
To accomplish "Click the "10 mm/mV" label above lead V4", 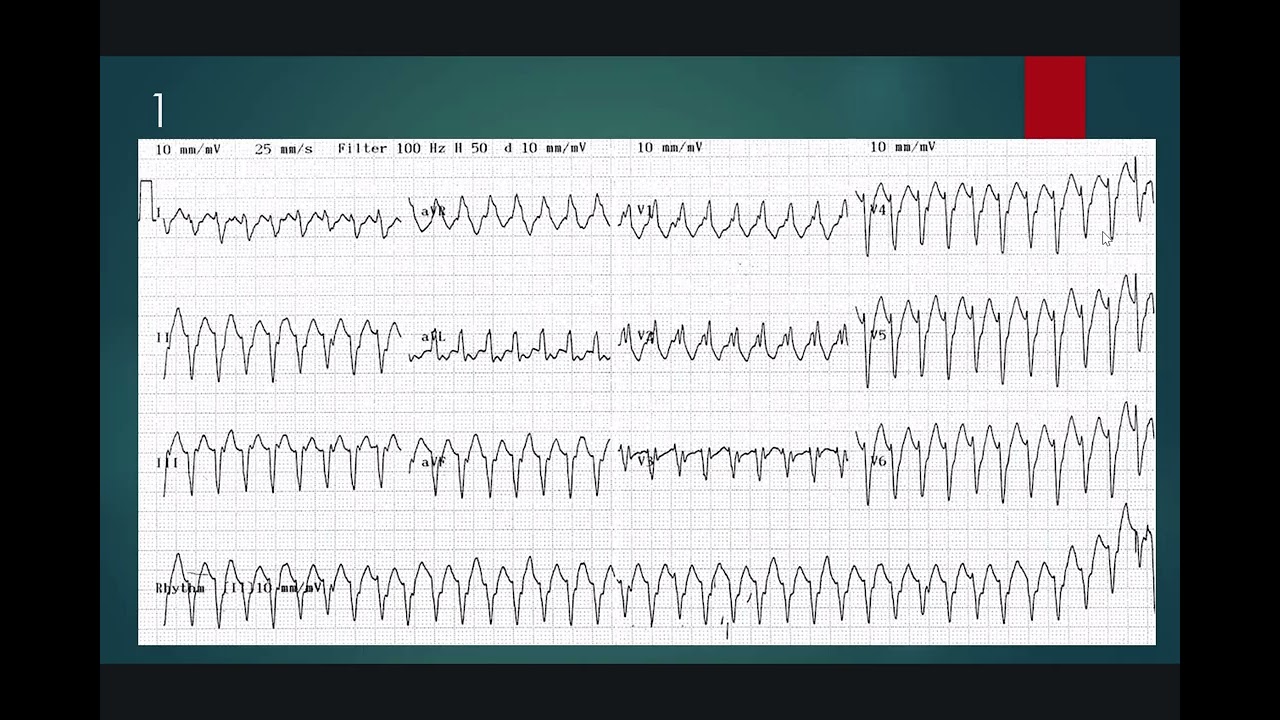I will (x=902, y=147).
